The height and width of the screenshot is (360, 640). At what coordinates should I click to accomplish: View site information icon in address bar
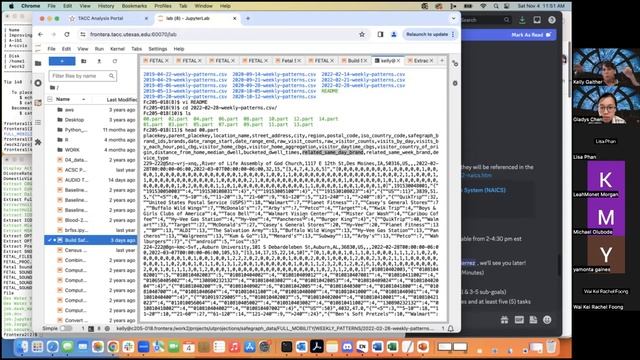pos(83,35)
